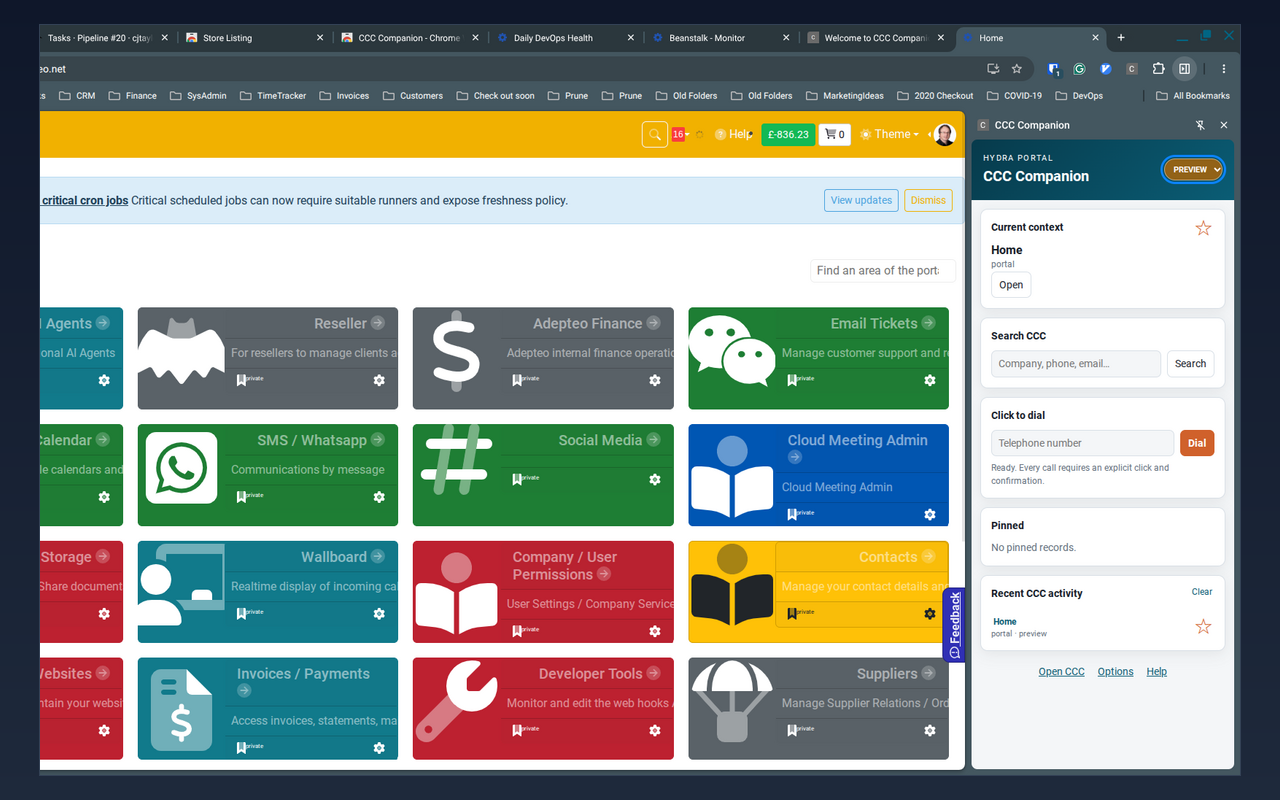
Task: Click the parachute icon on Suppliers tile
Action: 732,700
